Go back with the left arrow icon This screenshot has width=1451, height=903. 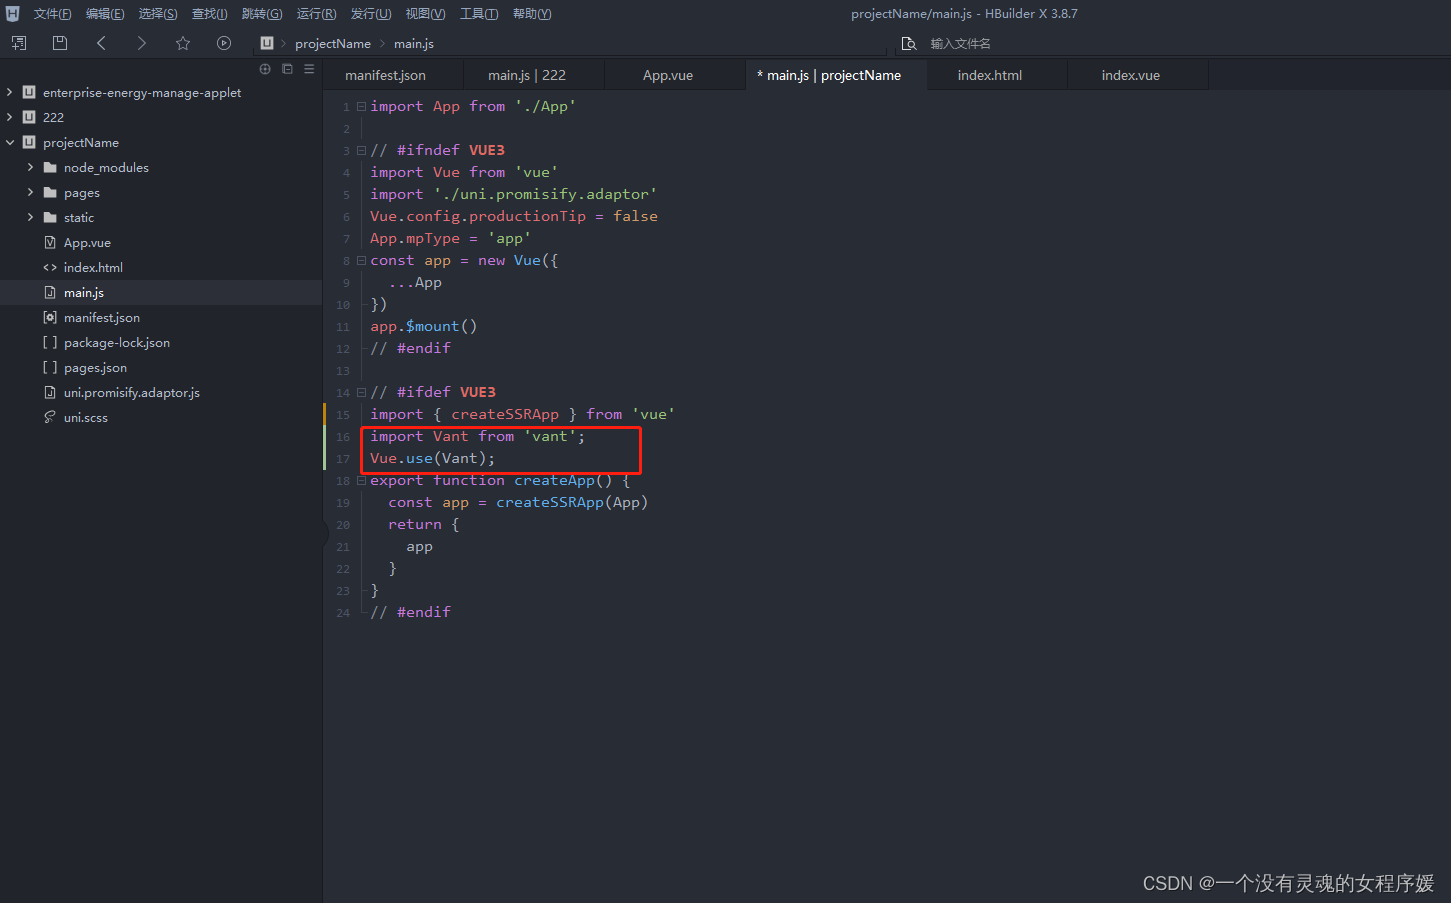(101, 43)
